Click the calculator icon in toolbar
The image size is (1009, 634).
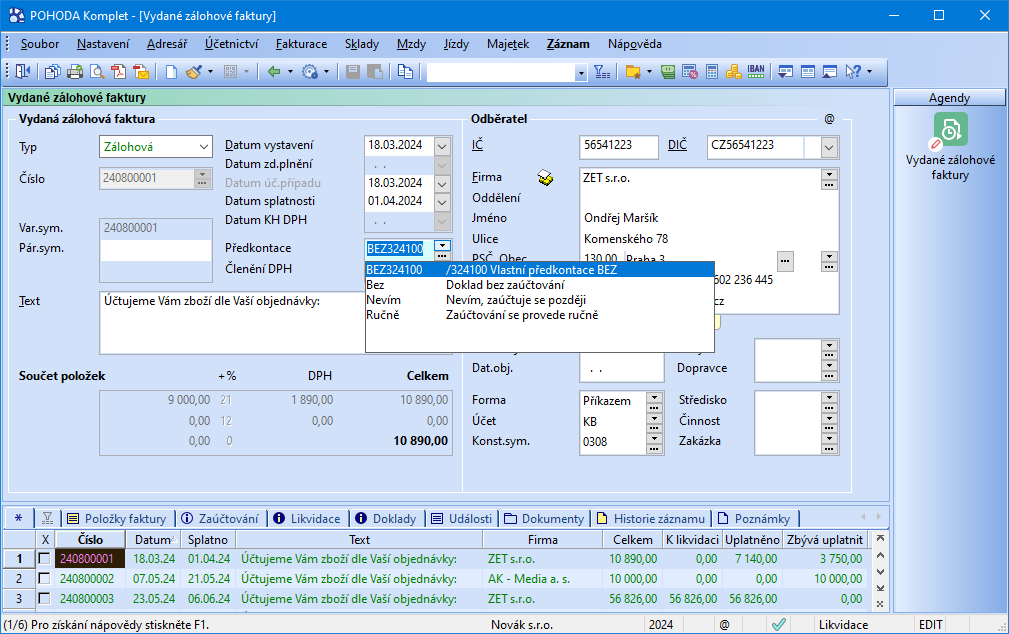tap(712, 71)
